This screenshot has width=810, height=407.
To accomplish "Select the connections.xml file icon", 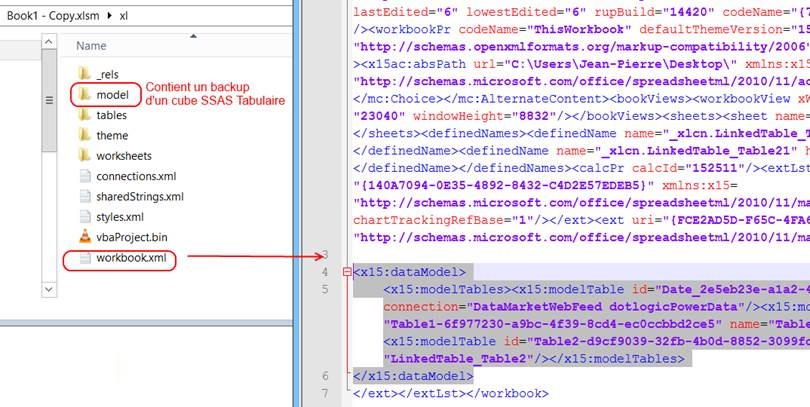I will tap(83, 176).
